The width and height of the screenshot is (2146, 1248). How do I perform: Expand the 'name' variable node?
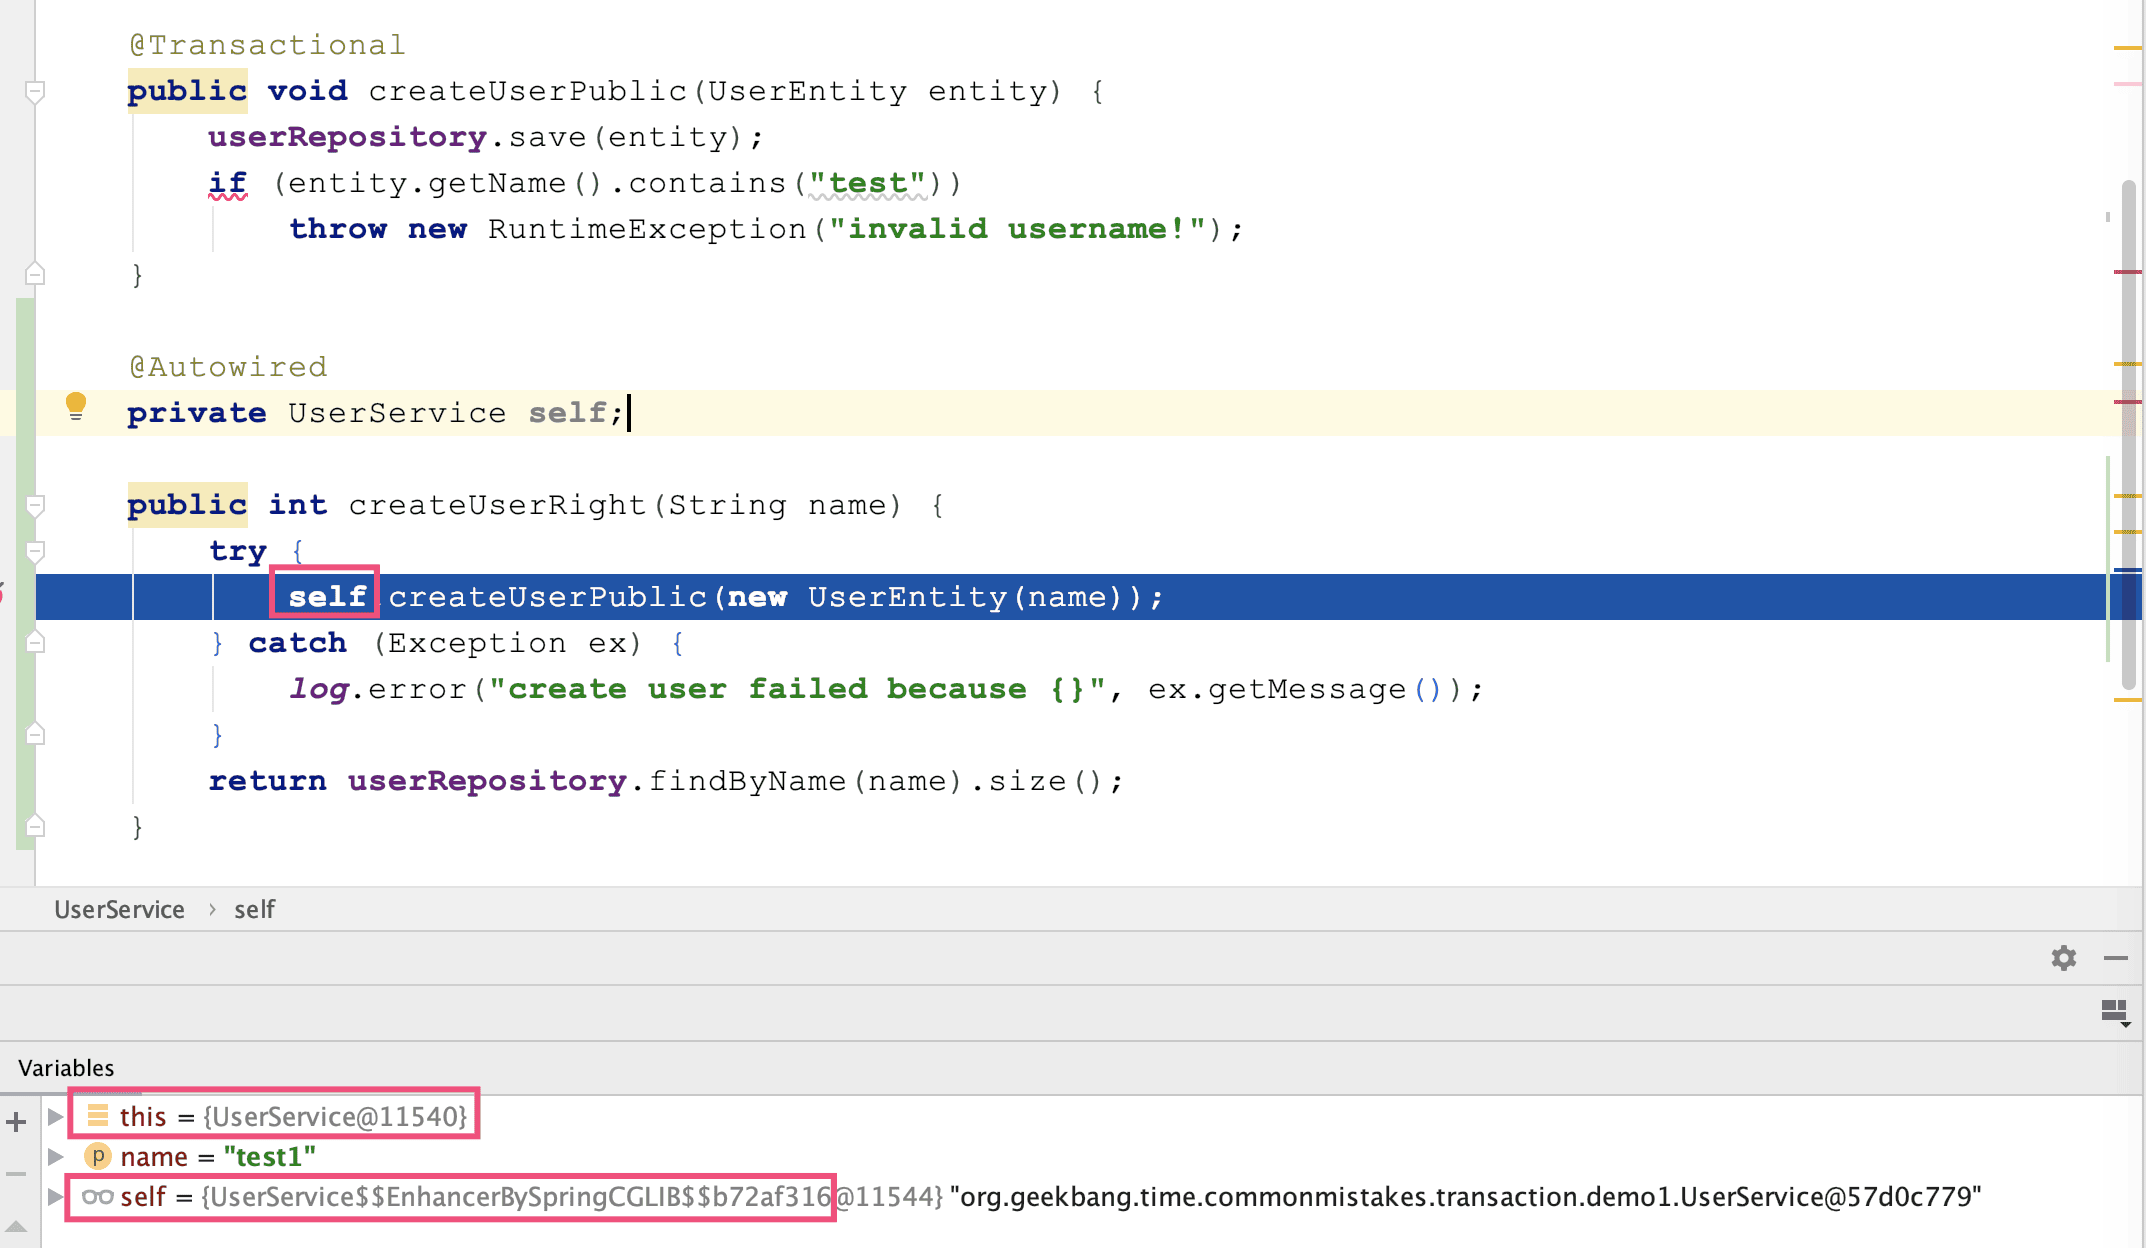[x=56, y=1157]
